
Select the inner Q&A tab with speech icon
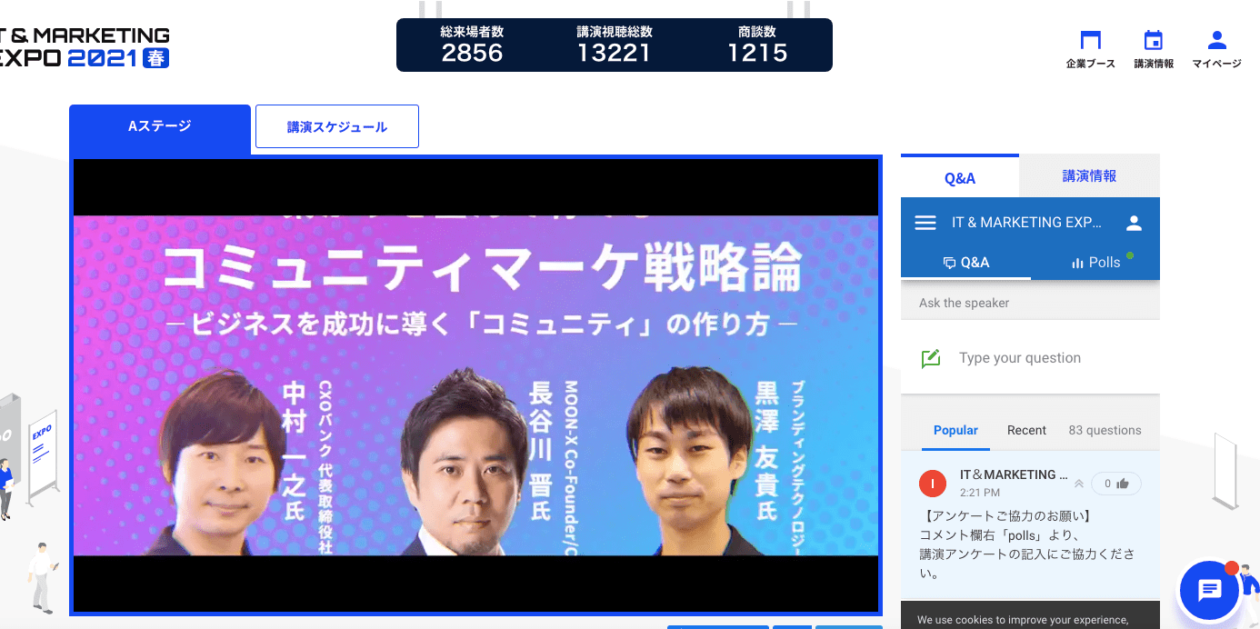pyautogui.click(x=966, y=262)
